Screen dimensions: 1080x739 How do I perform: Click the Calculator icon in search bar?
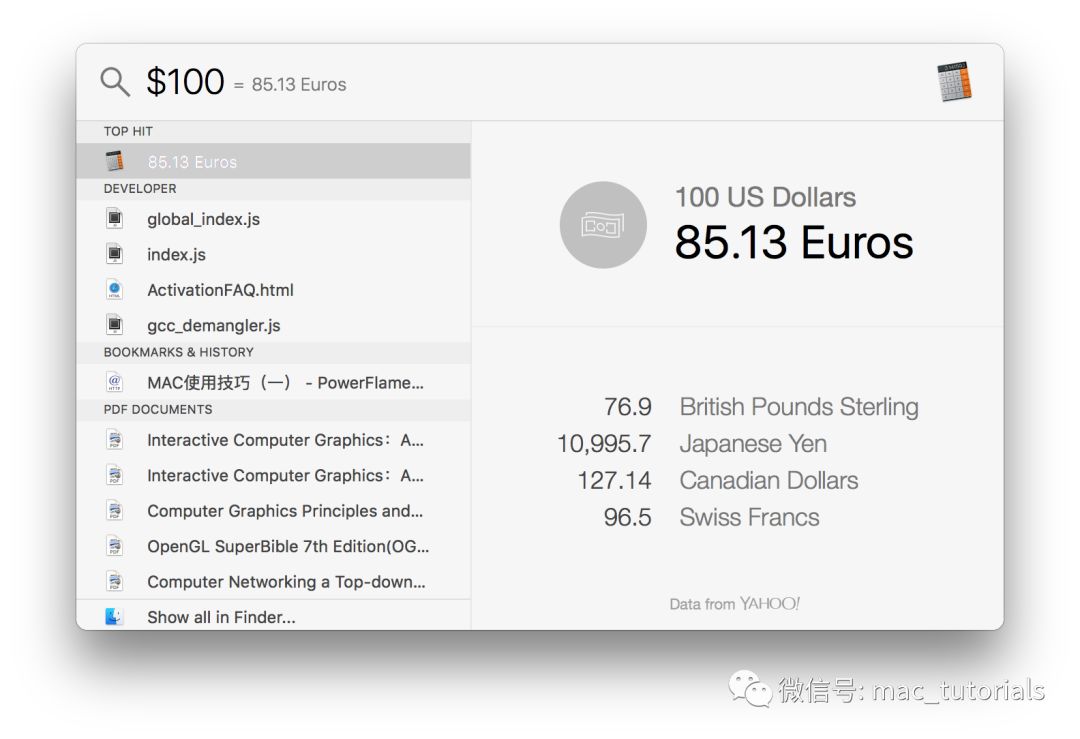(x=954, y=82)
